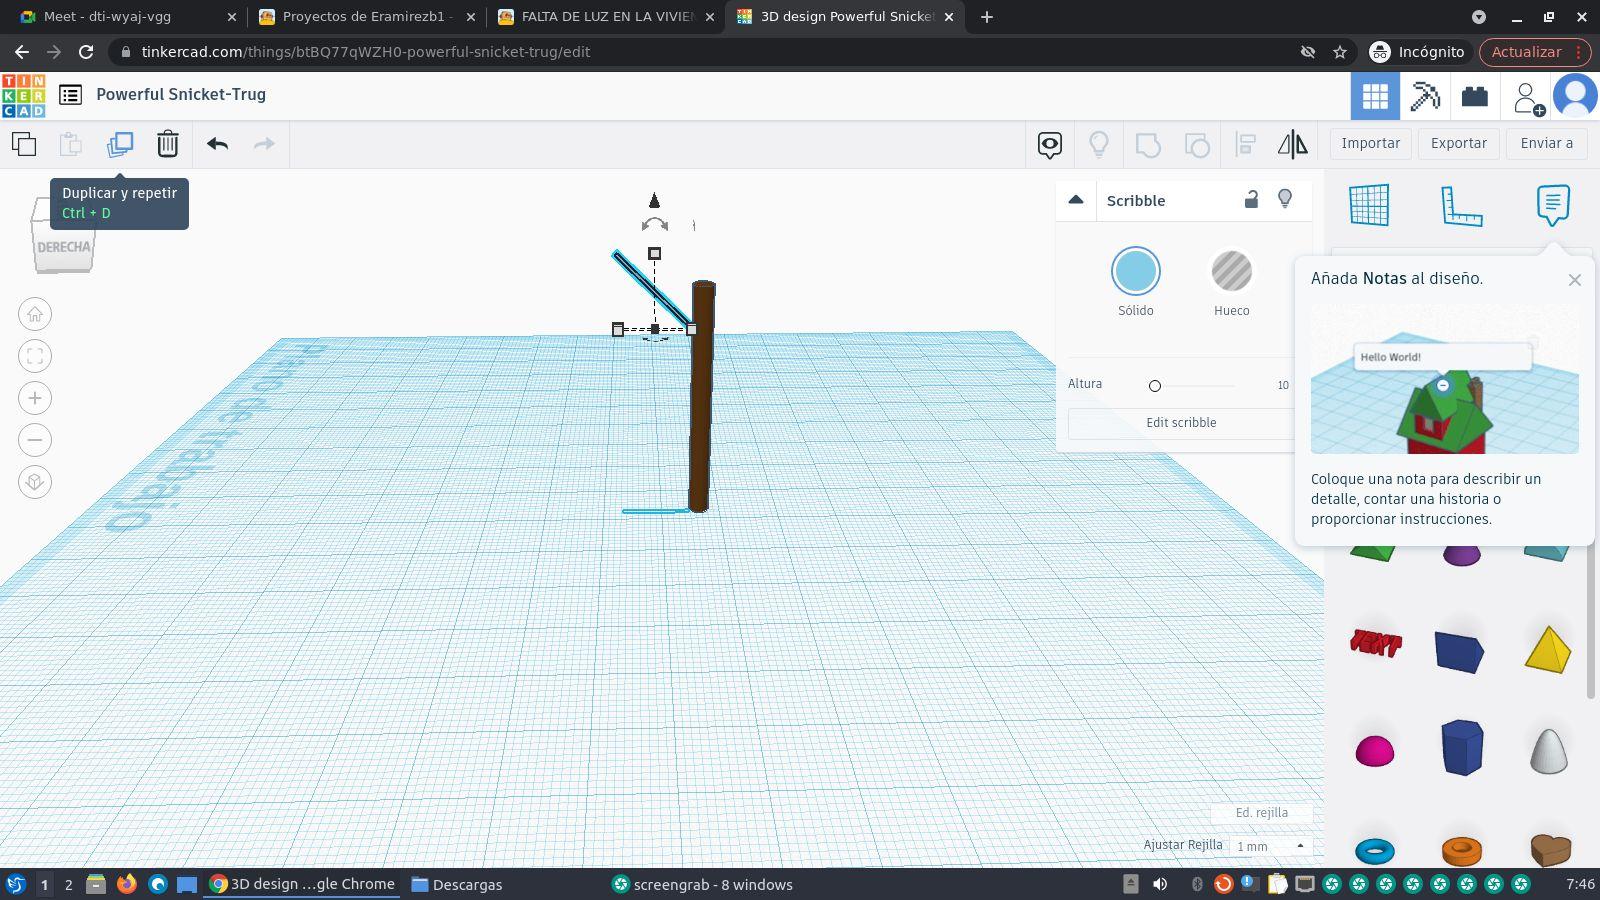Click the Tinkercad logo
Screen dimensions: 1600x900
[x=23, y=95]
